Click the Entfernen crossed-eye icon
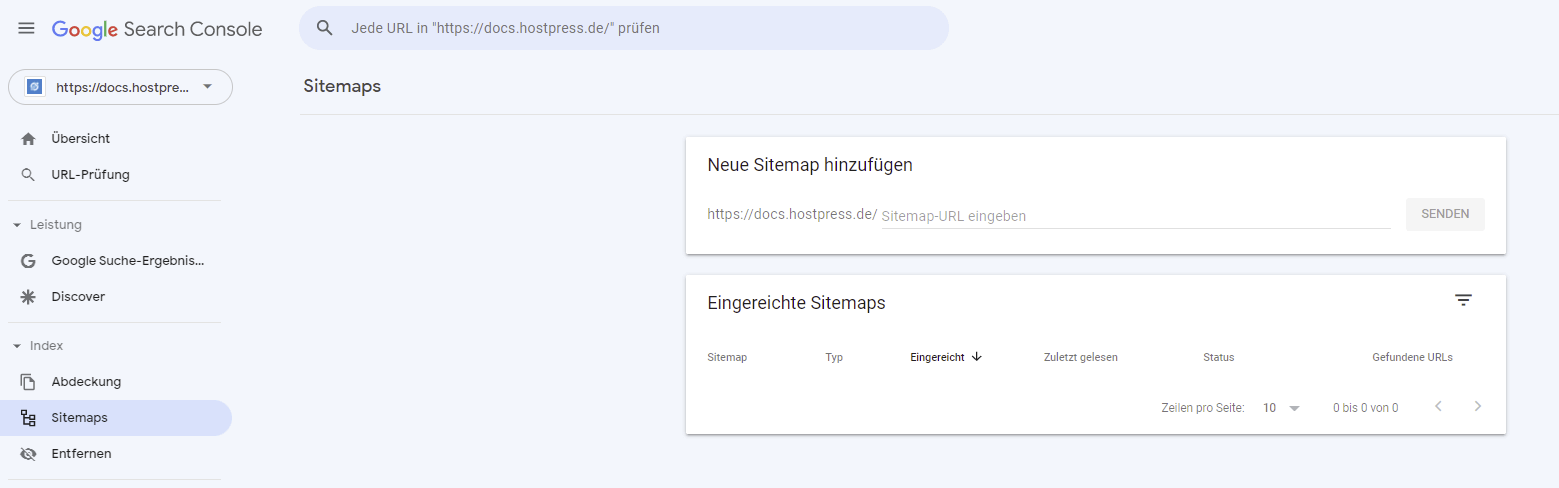Viewport: 1559px width, 488px height. tap(28, 454)
